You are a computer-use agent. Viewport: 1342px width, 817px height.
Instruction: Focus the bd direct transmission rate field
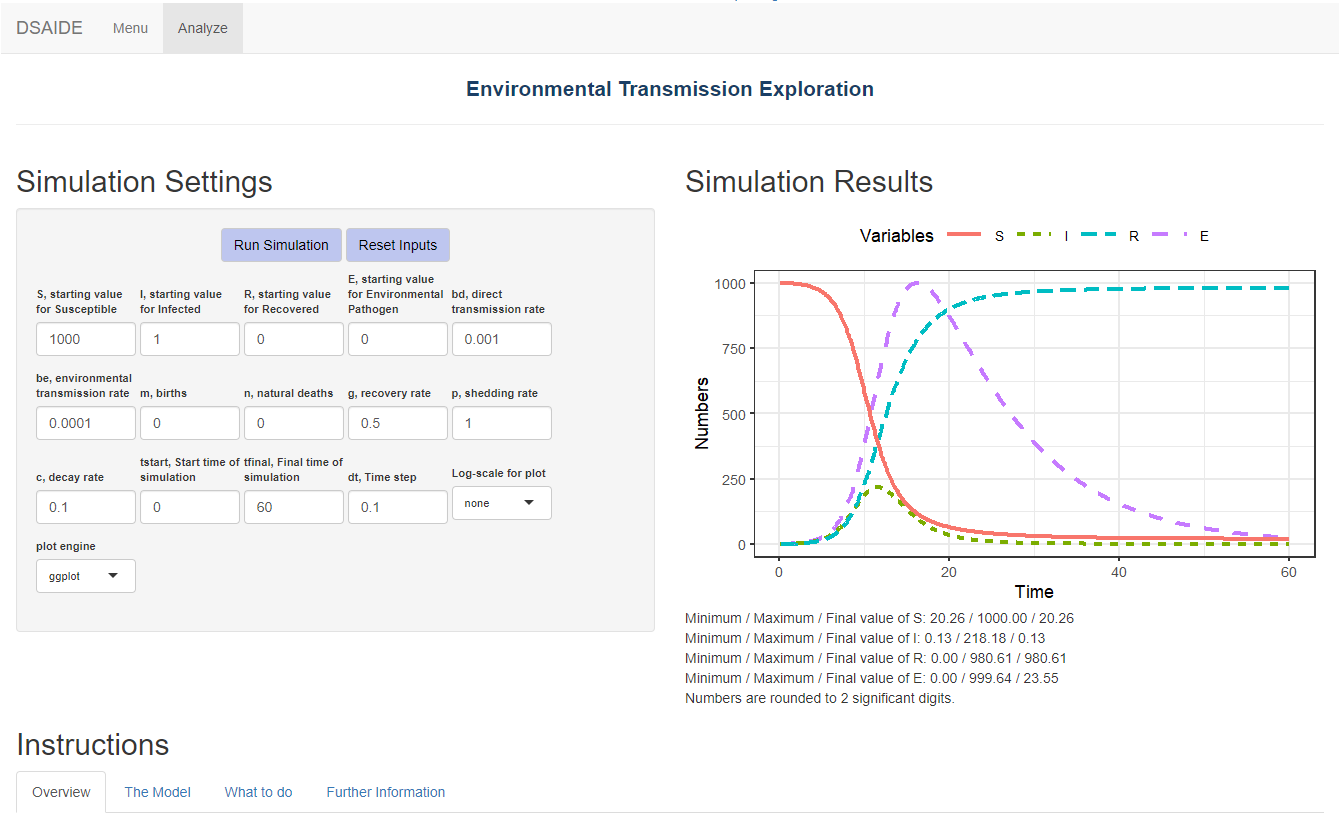click(x=502, y=339)
